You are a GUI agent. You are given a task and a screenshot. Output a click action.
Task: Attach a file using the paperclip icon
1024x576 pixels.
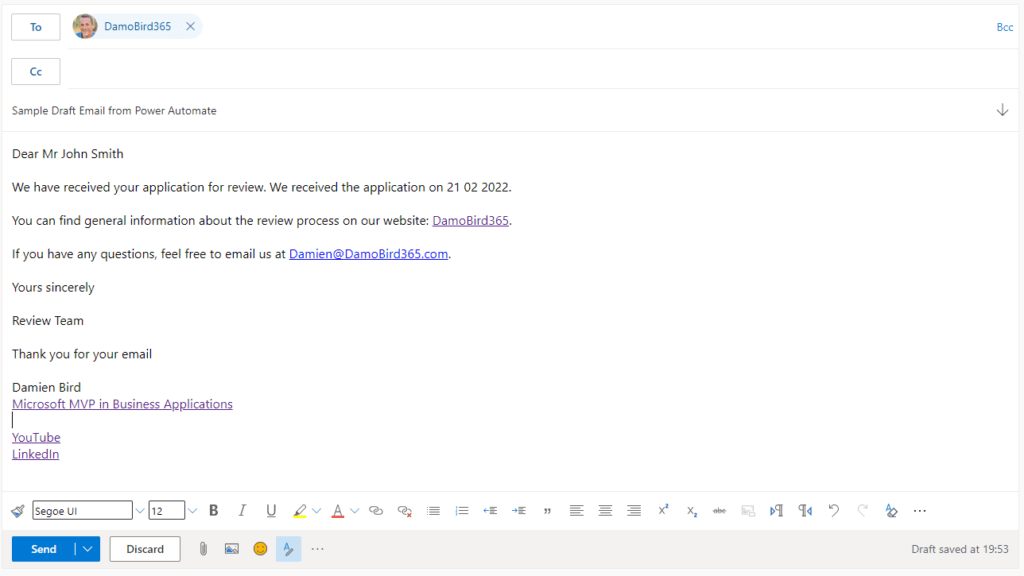click(203, 548)
